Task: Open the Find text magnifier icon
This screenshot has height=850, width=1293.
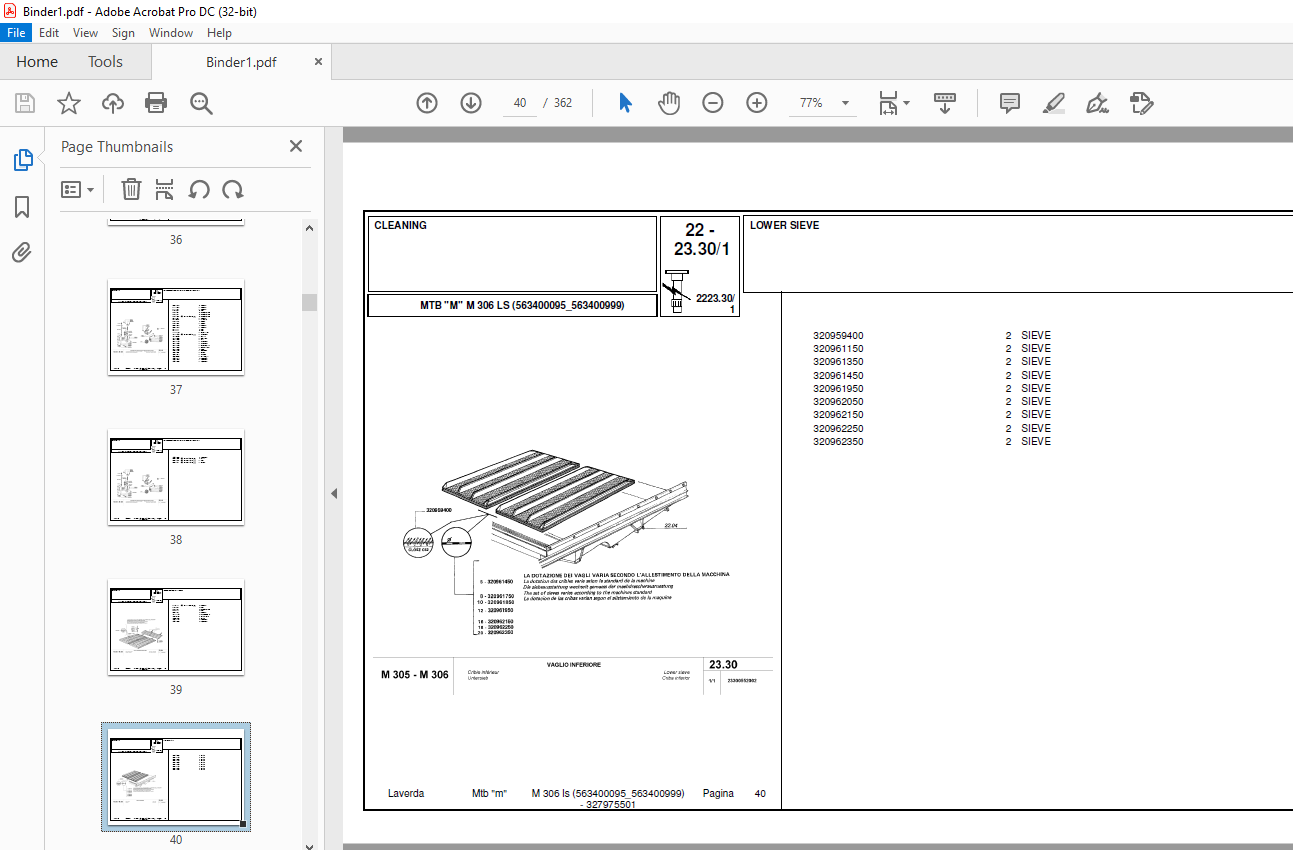Action: pos(201,103)
